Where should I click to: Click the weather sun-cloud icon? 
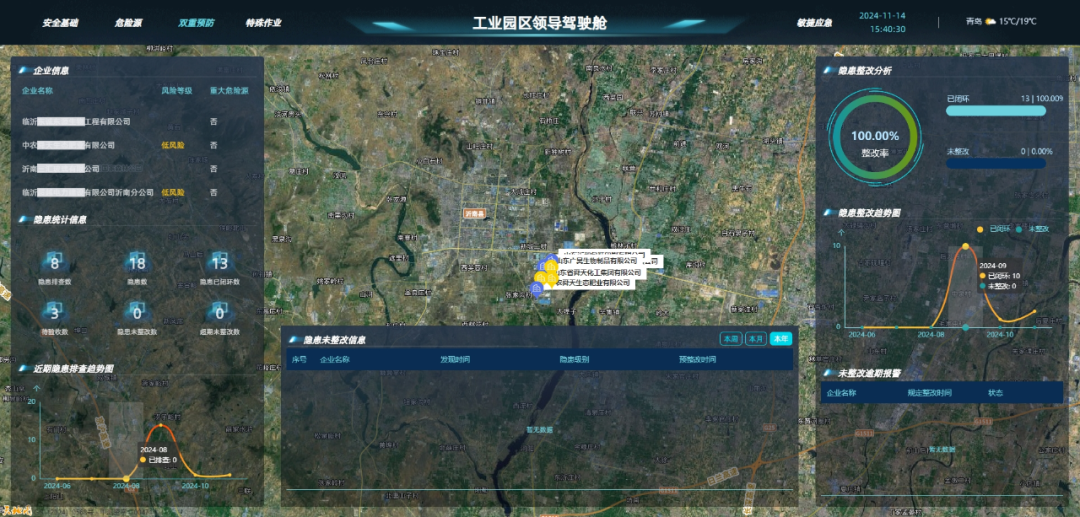click(989, 21)
